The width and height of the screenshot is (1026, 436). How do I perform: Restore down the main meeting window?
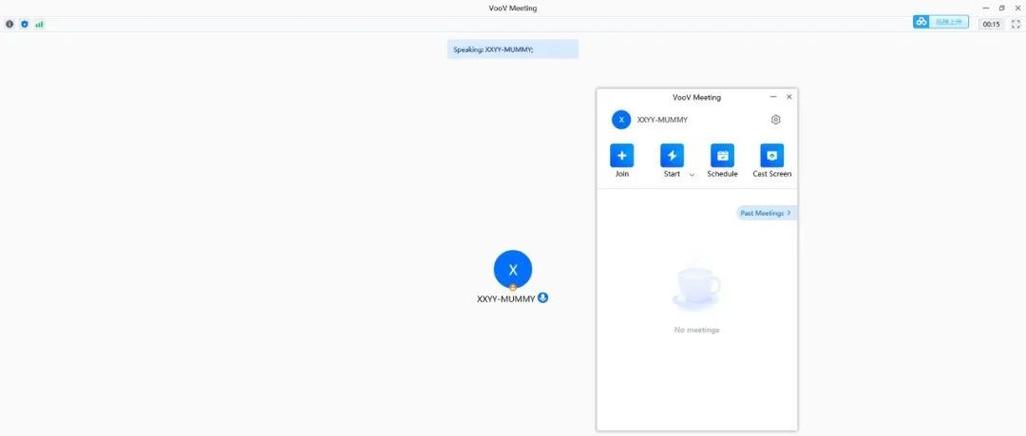1002,8
